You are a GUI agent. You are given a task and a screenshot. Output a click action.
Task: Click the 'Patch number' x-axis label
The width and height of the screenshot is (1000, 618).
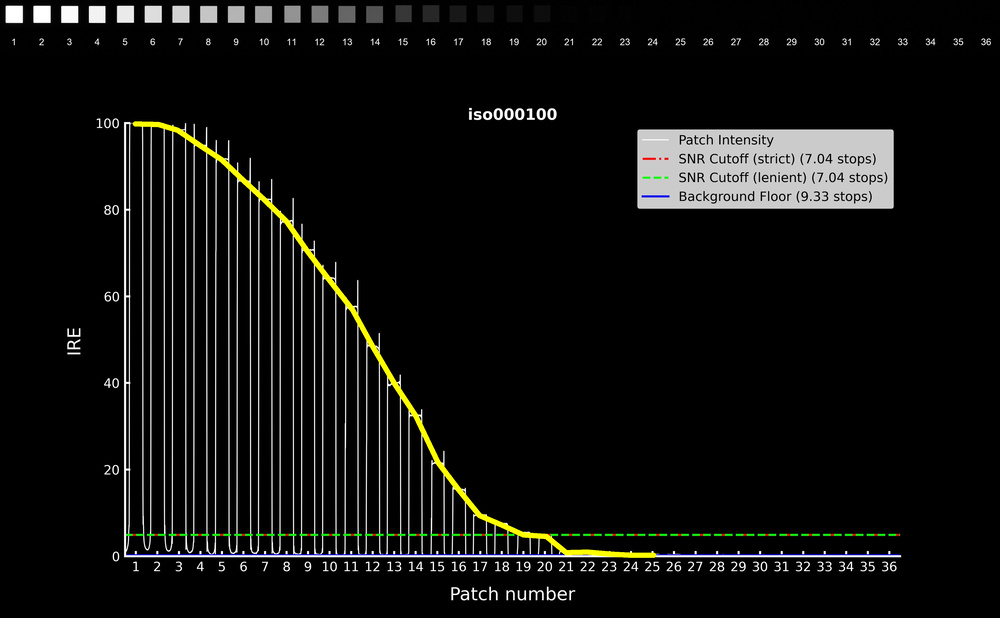(512, 595)
